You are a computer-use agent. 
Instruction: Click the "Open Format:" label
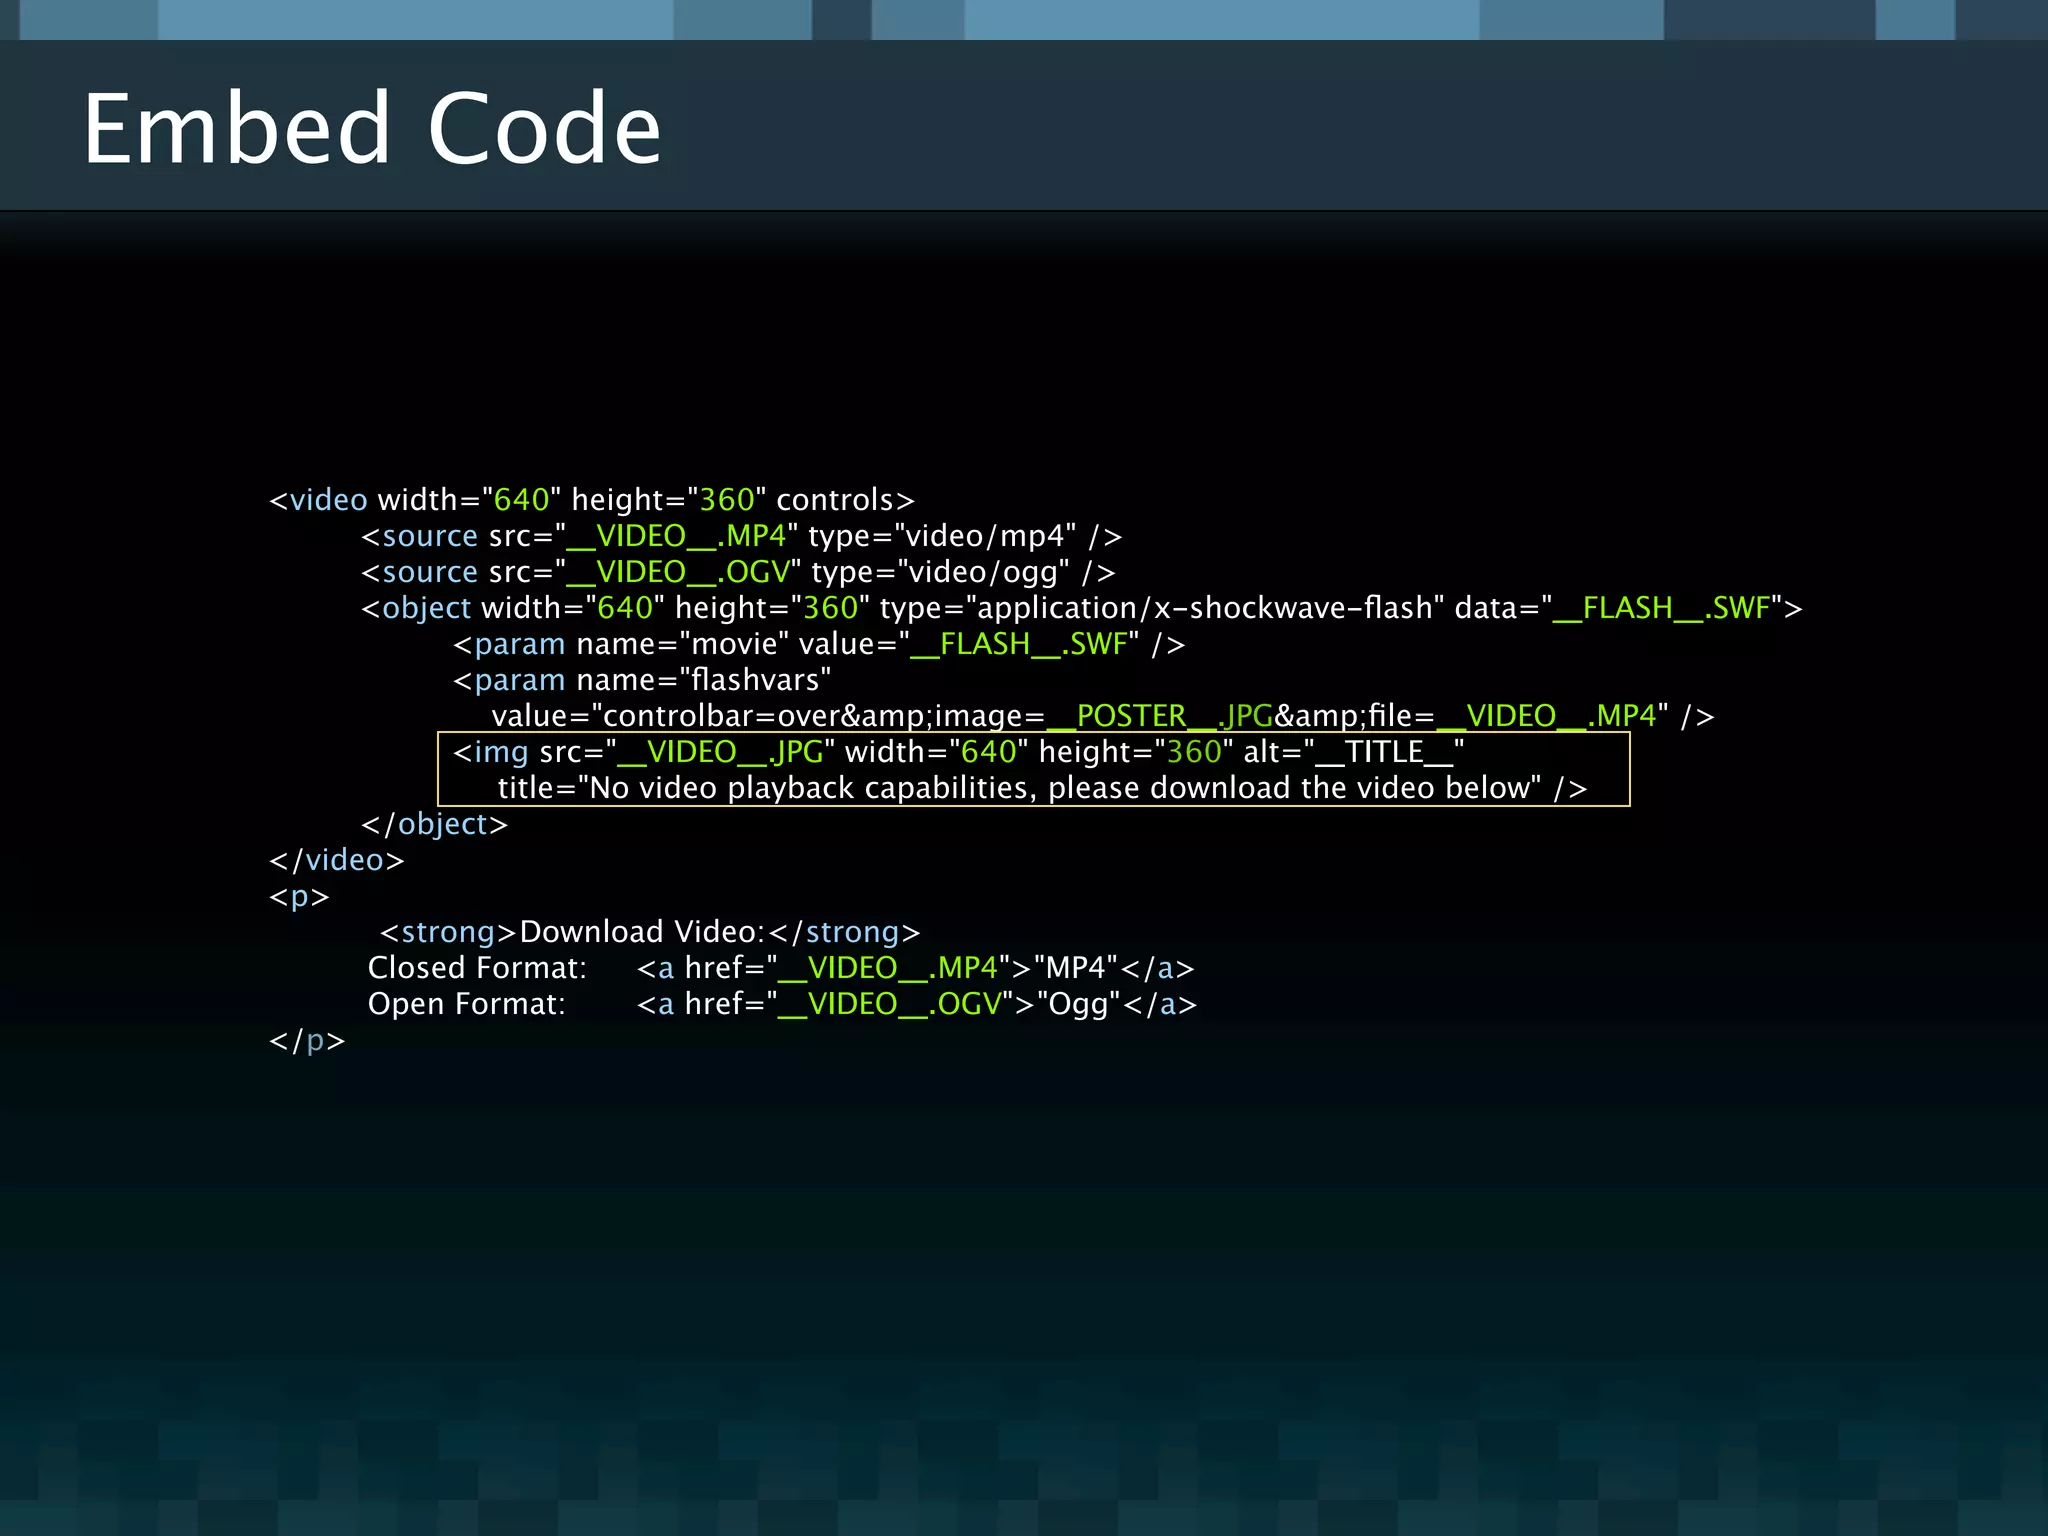point(466,1004)
